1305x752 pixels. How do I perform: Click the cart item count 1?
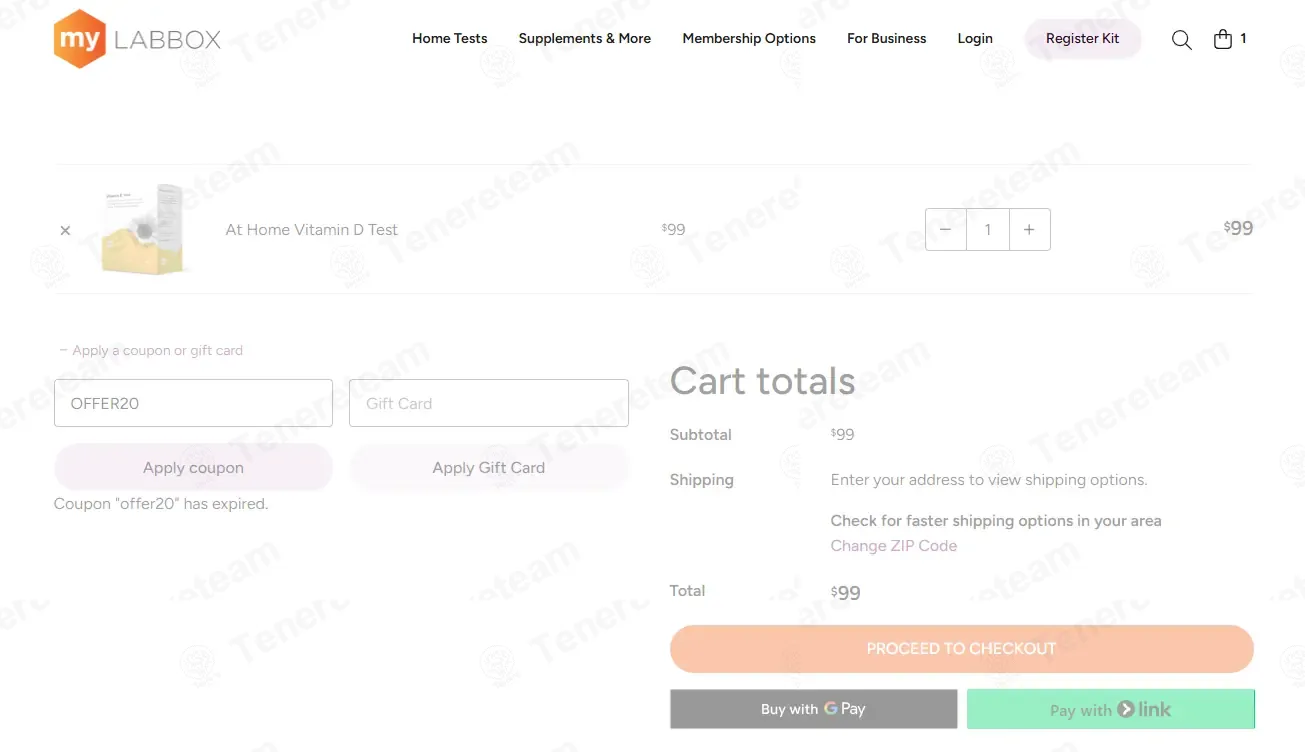1243,39
